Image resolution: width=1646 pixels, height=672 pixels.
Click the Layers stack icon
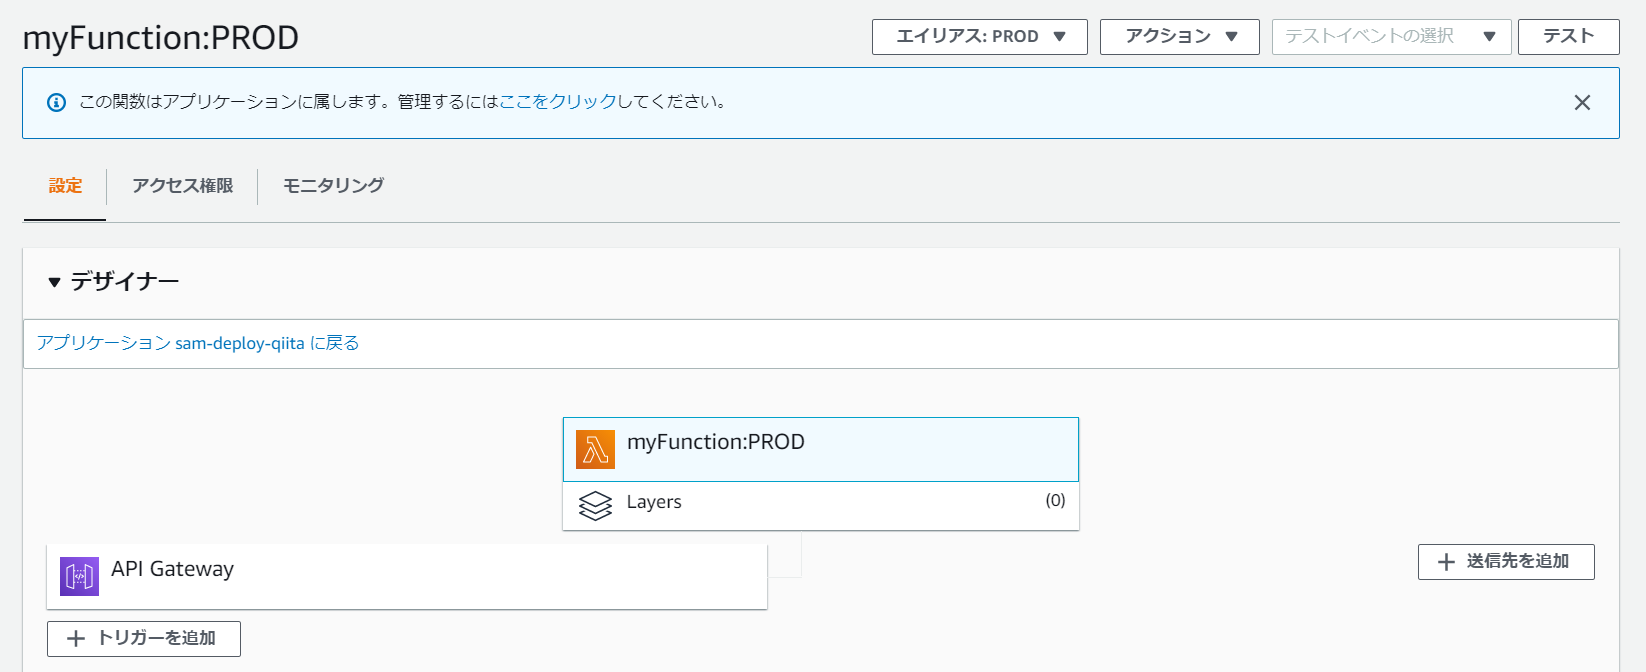click(595, 506)
